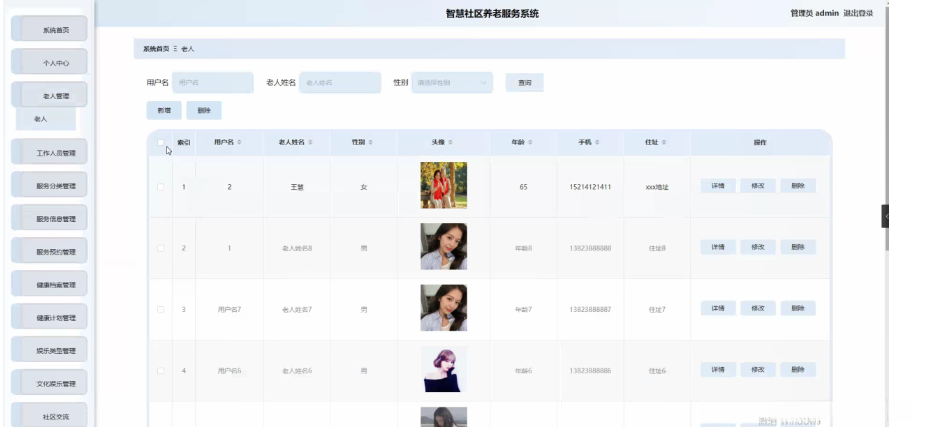Click the 住址8 address cell
This screenshot has width=926, height=430.
(657, 249)
